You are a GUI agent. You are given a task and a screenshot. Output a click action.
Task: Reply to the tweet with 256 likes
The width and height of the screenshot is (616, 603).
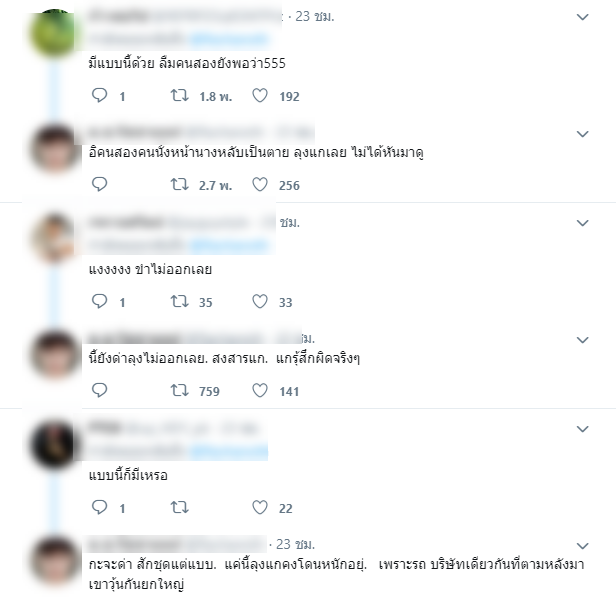pyautogui.click(x=99, y=184)
